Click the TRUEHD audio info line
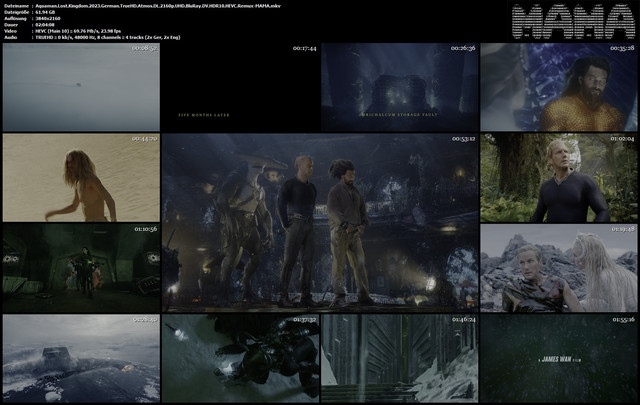 (x=107, y=37)
